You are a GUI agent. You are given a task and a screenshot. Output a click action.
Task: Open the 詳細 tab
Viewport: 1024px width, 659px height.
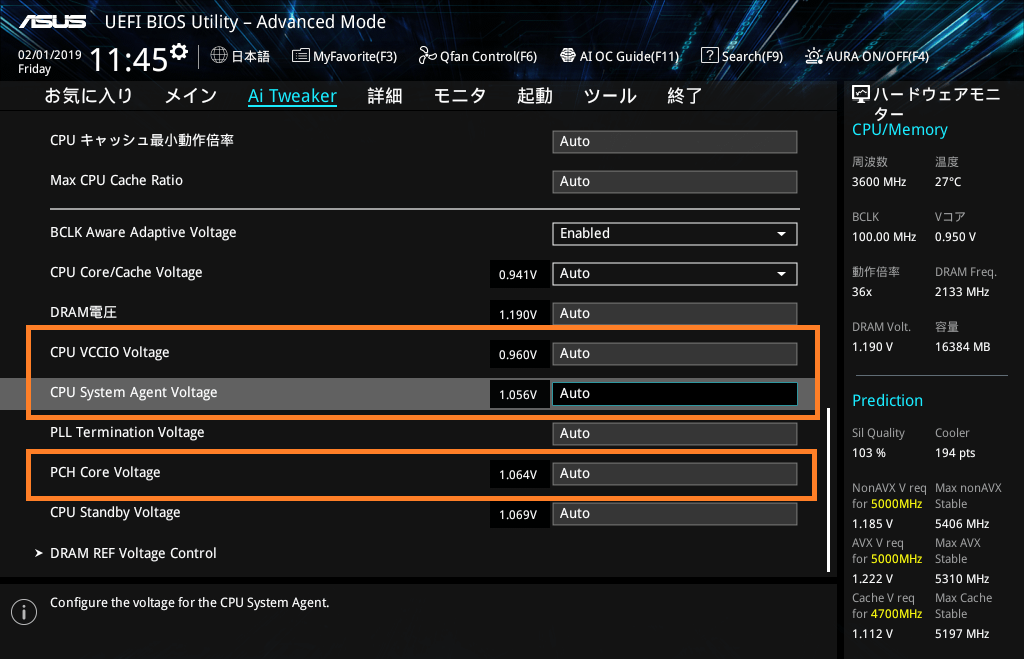(385, 96)
